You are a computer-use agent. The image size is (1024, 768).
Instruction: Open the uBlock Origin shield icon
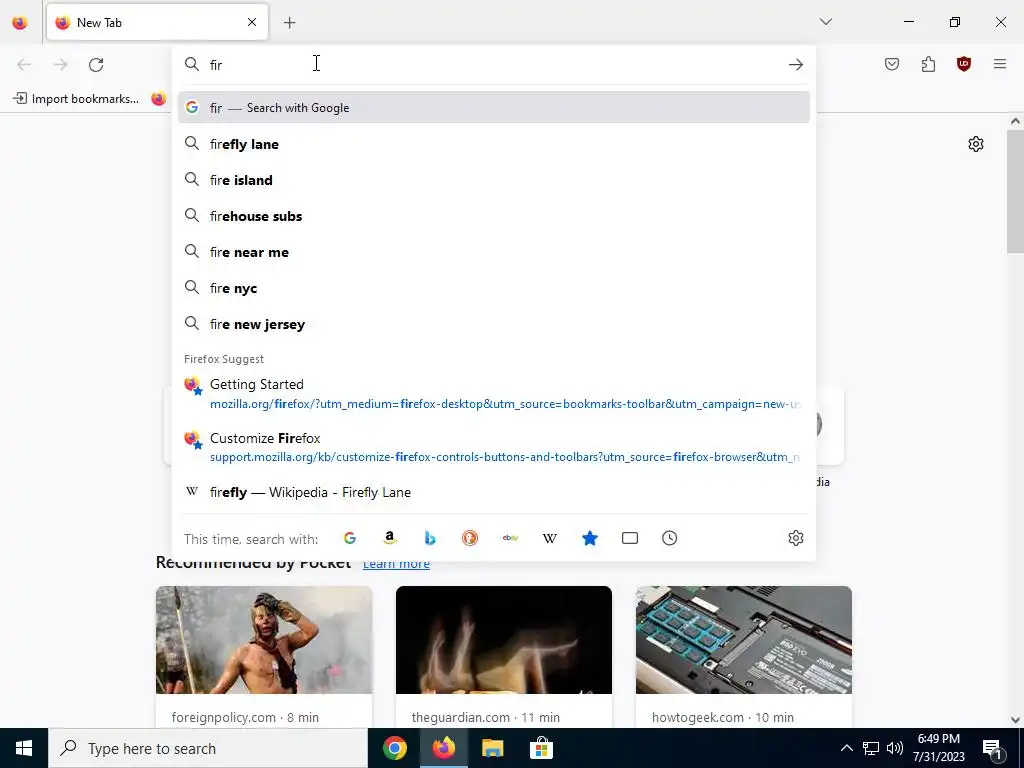click(963, 64)
